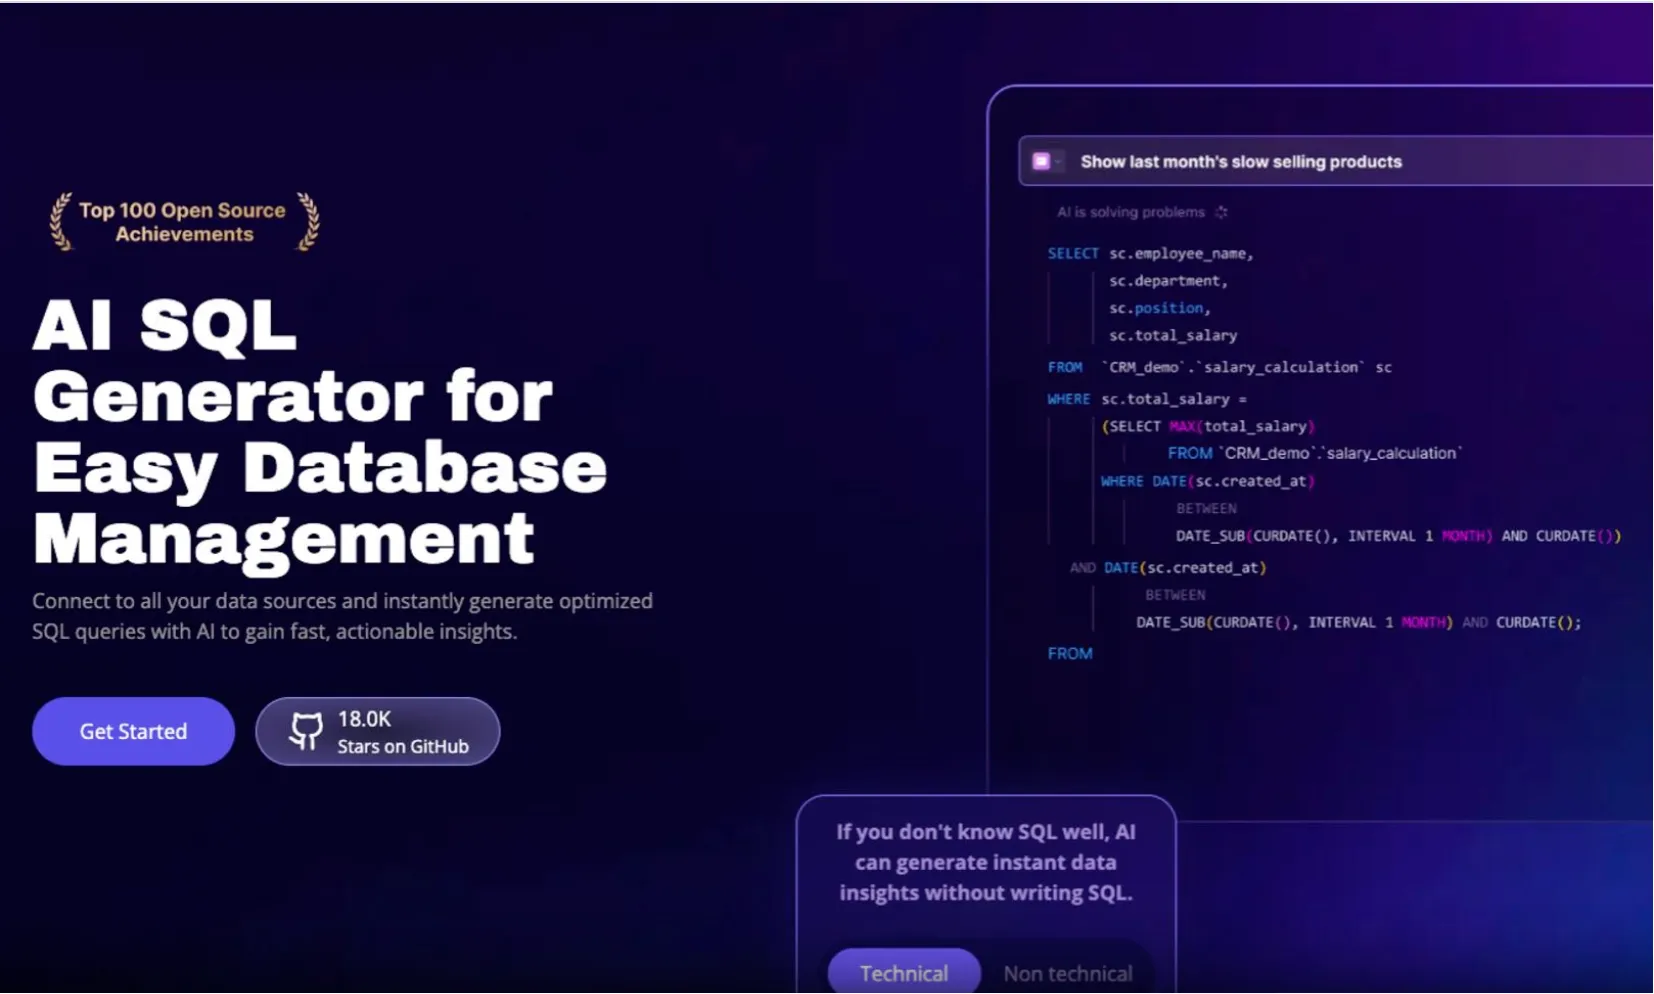Viewport: 1654px width, 994px height.
Task: Click the 'AI is solving problems' status text
Action: (x=1130, y=212)
